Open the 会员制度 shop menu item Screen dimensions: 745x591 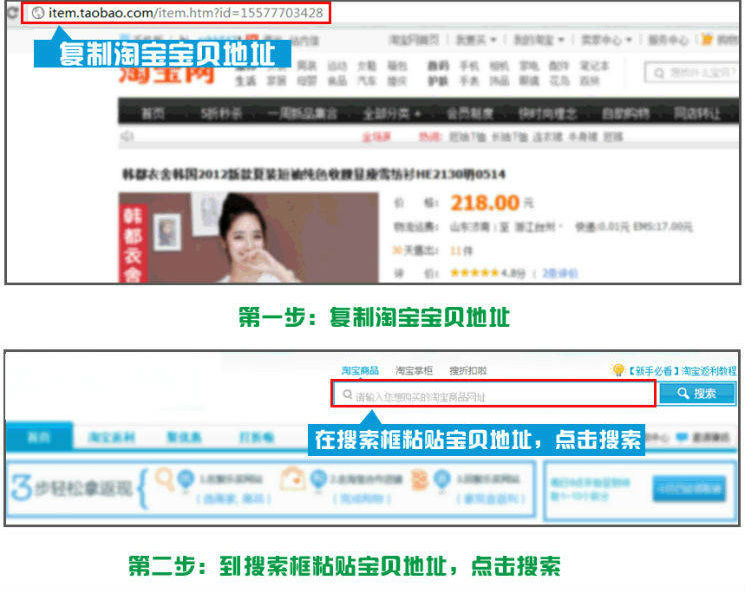click(x=469, y=114)
